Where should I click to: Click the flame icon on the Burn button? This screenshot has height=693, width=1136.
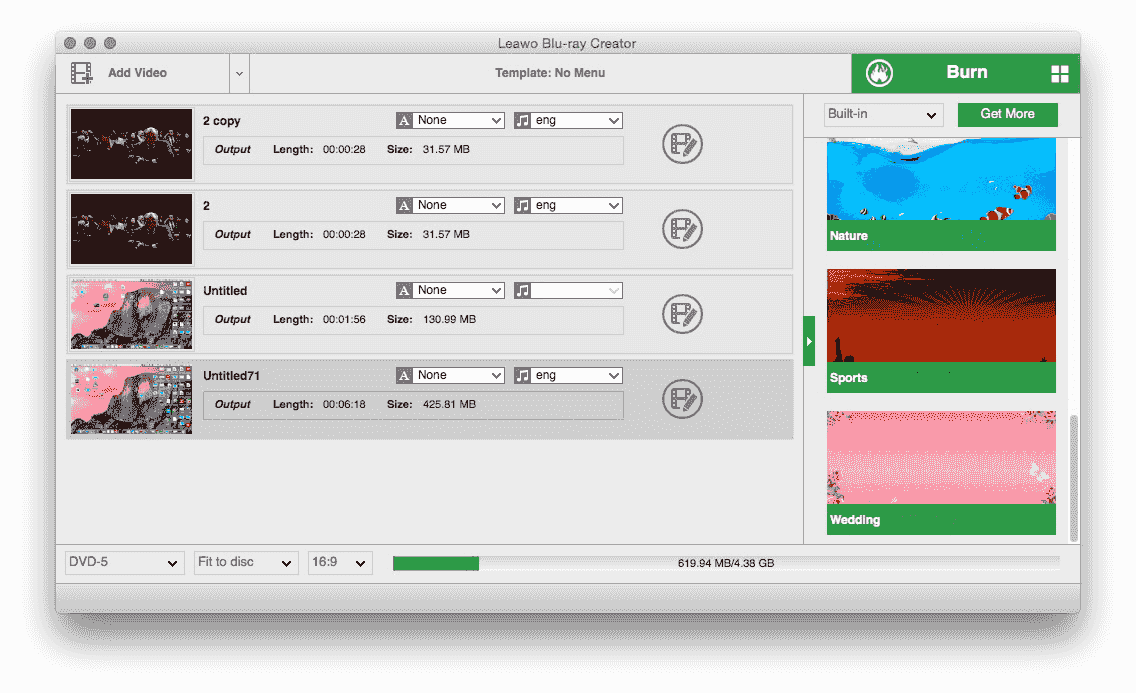879,72
